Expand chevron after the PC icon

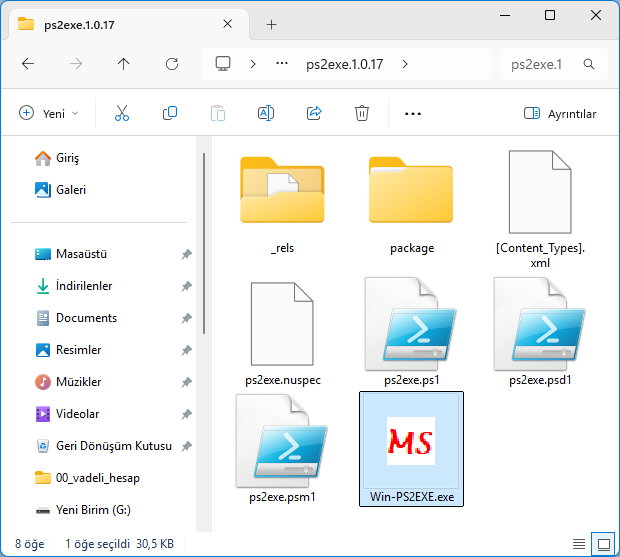click(x=253, y=64)
